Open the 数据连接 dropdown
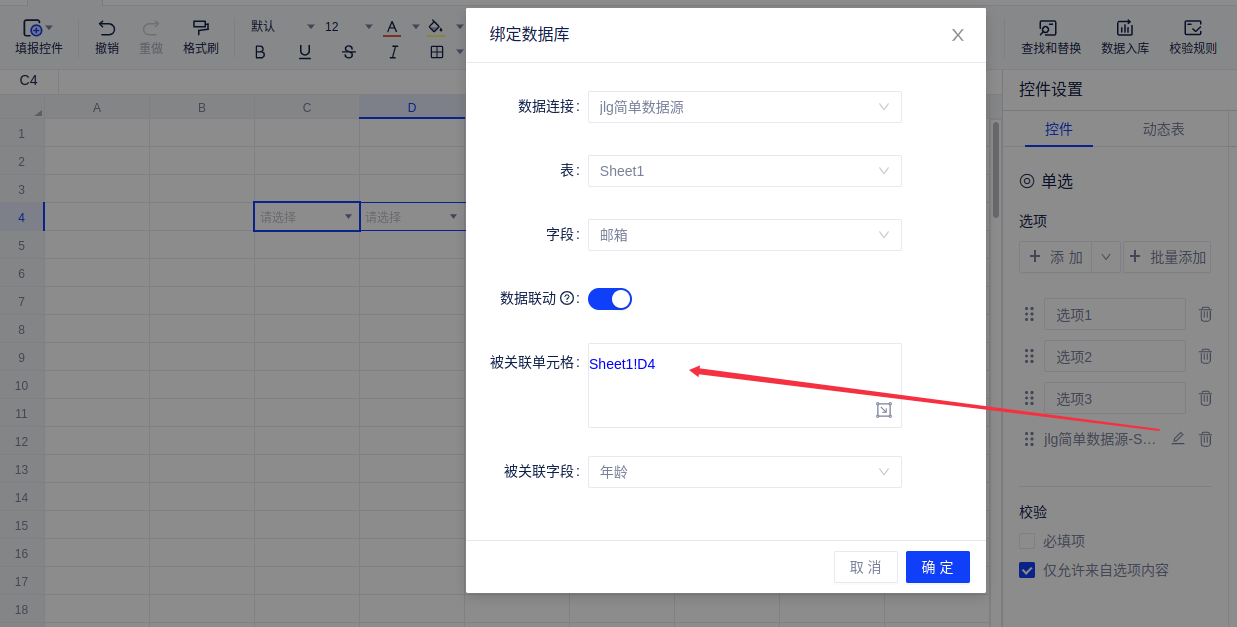The image size is (1237, 627). pyautogui.click(x=744, y=107)
